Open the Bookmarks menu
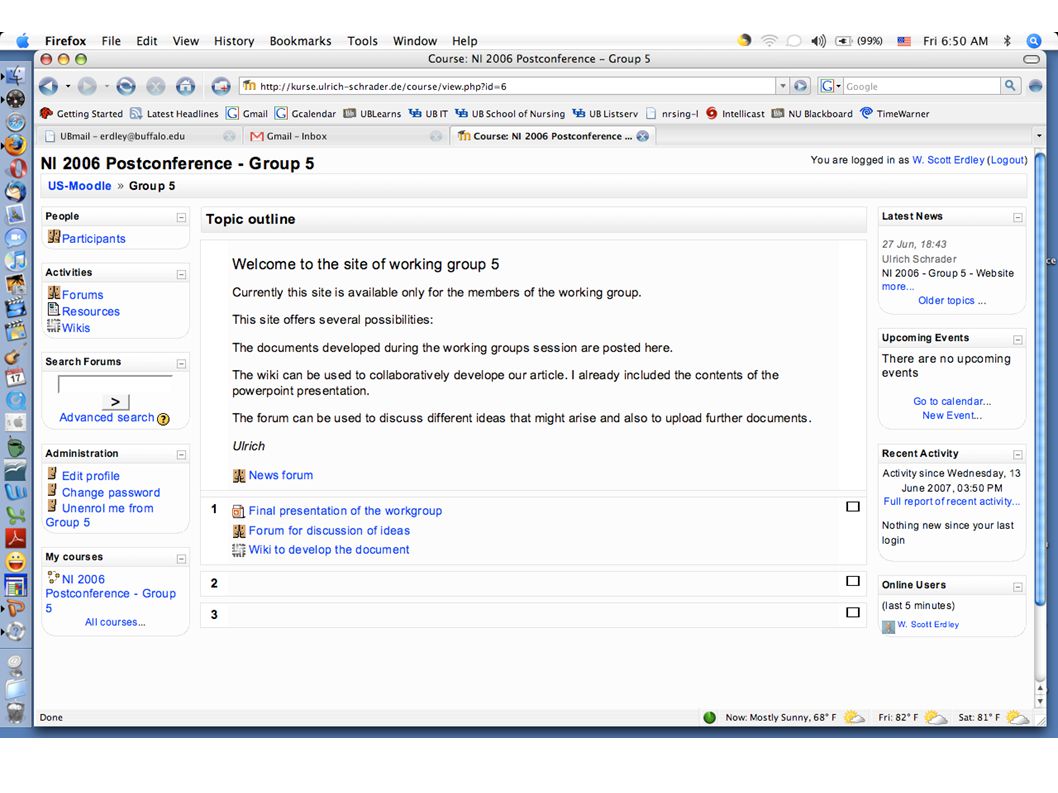 pyautogui.click(x=300, y=40)
